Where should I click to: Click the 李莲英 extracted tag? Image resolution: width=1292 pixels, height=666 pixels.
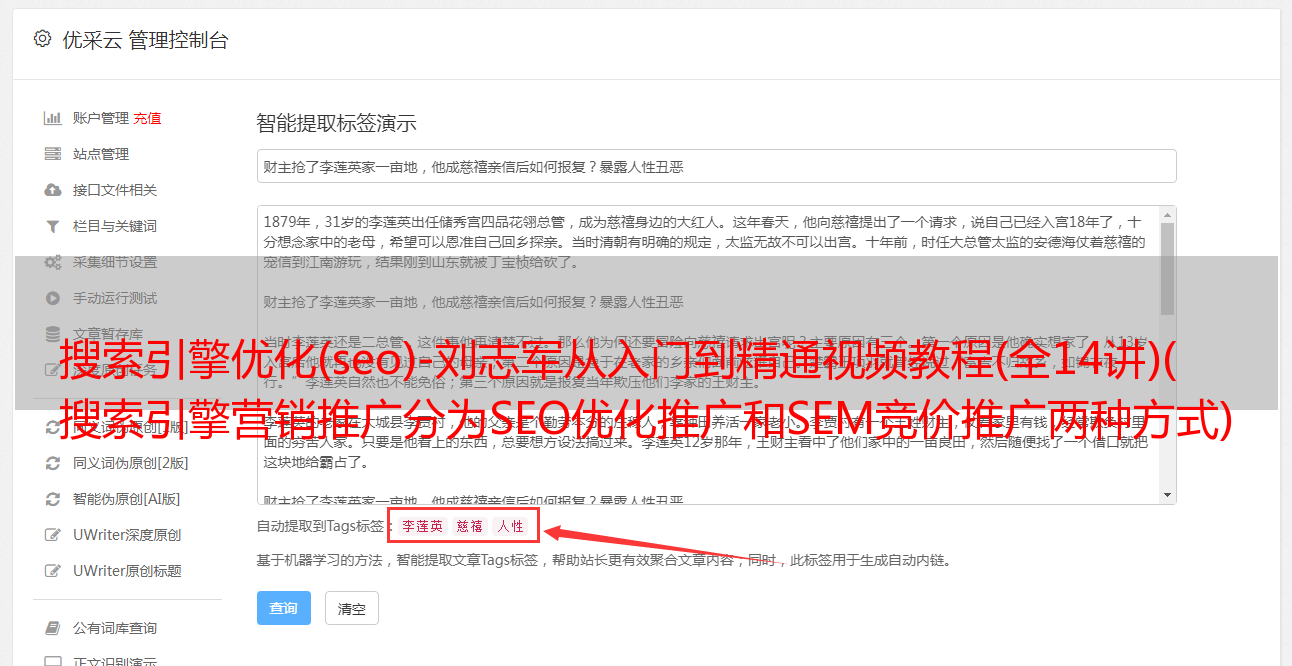(x=422, y=526)
